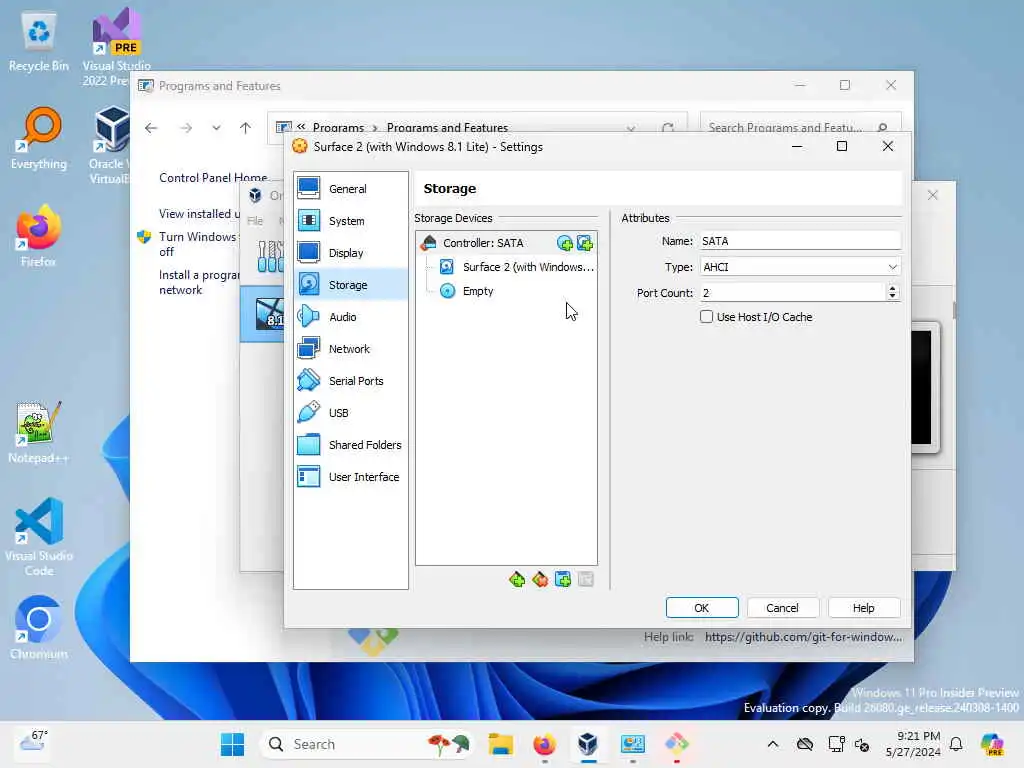1024x768 pixels.
Task: Click the Storage category icon
Action: coord(308,285)
